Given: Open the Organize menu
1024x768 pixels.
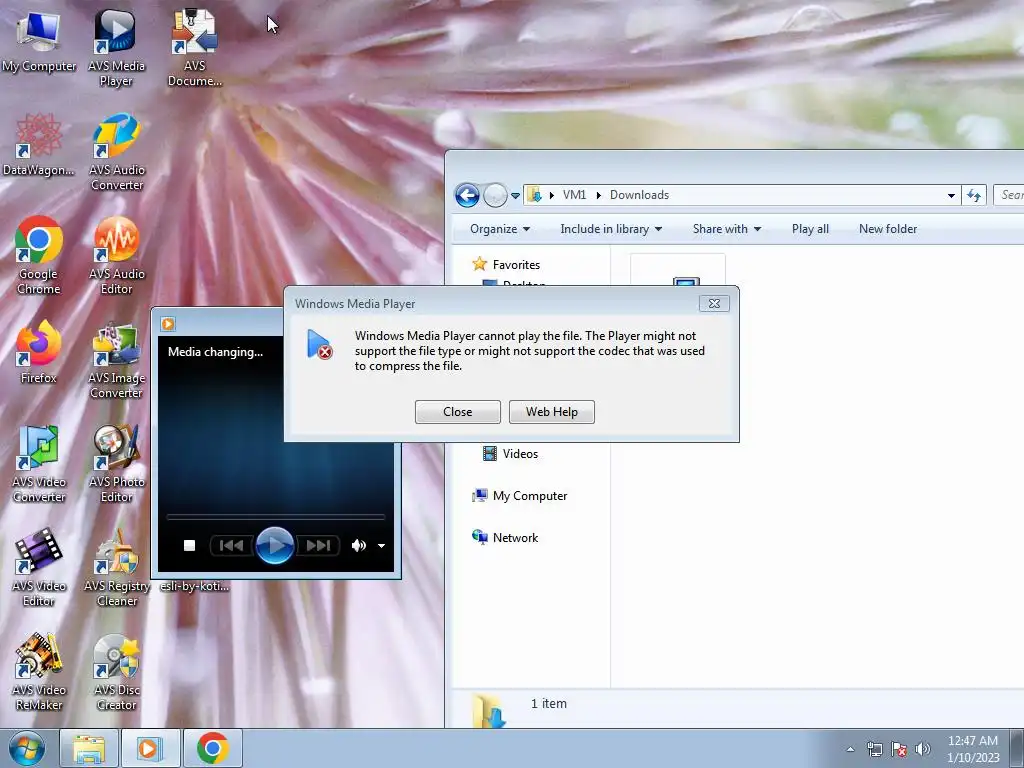Looking at the screenshot, I should click(x=500, y=229).
